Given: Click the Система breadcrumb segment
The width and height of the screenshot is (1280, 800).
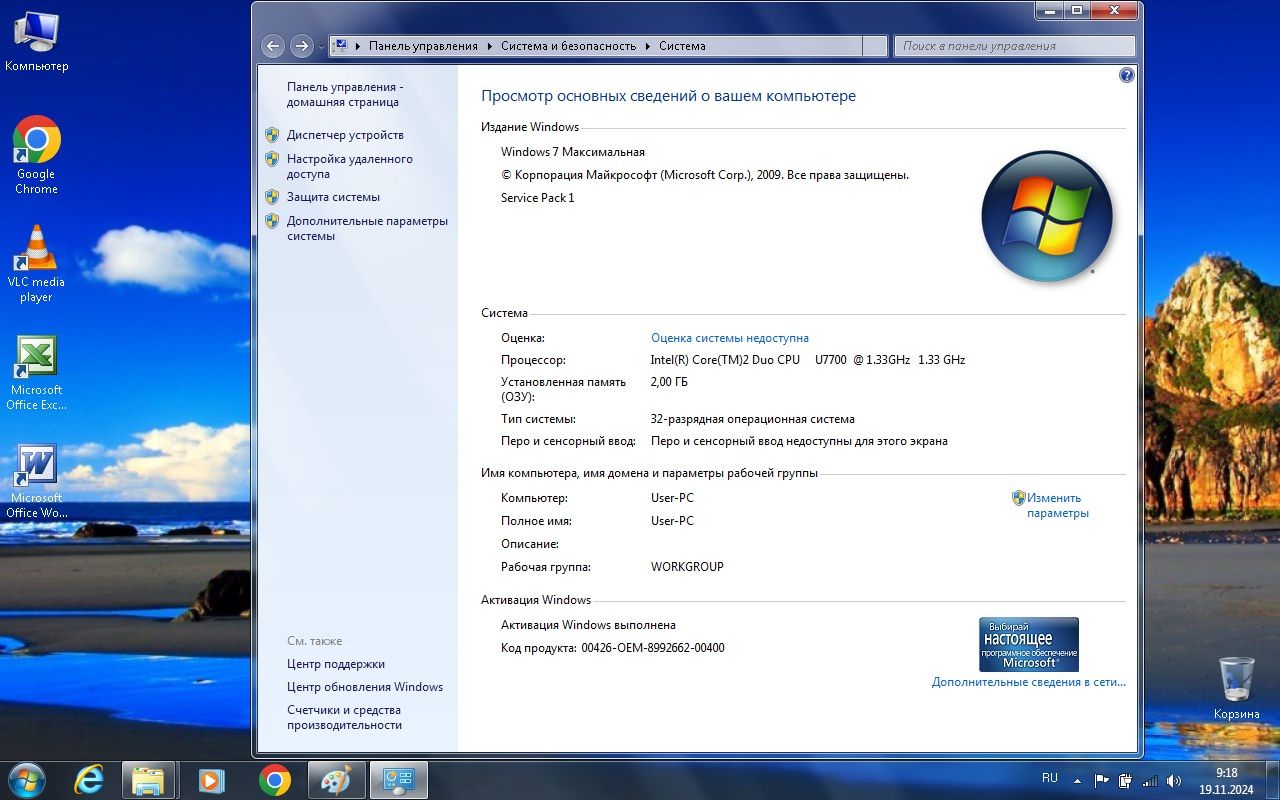Looking at the screenshot, I should (x=682, y=46).
